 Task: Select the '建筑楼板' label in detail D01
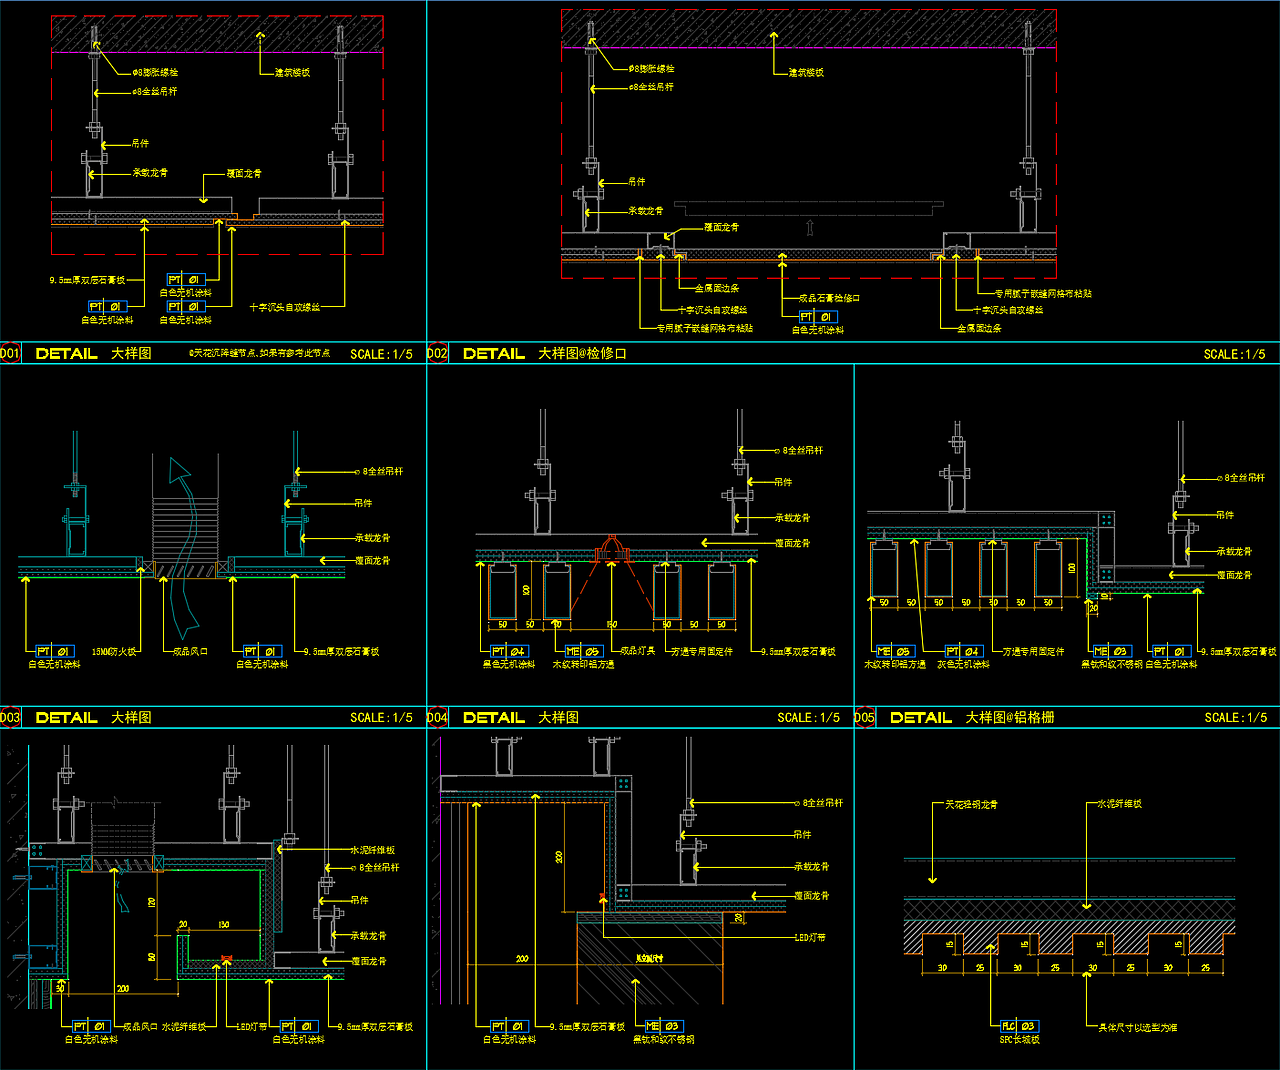pyautogui.click(x=293, y=72)
